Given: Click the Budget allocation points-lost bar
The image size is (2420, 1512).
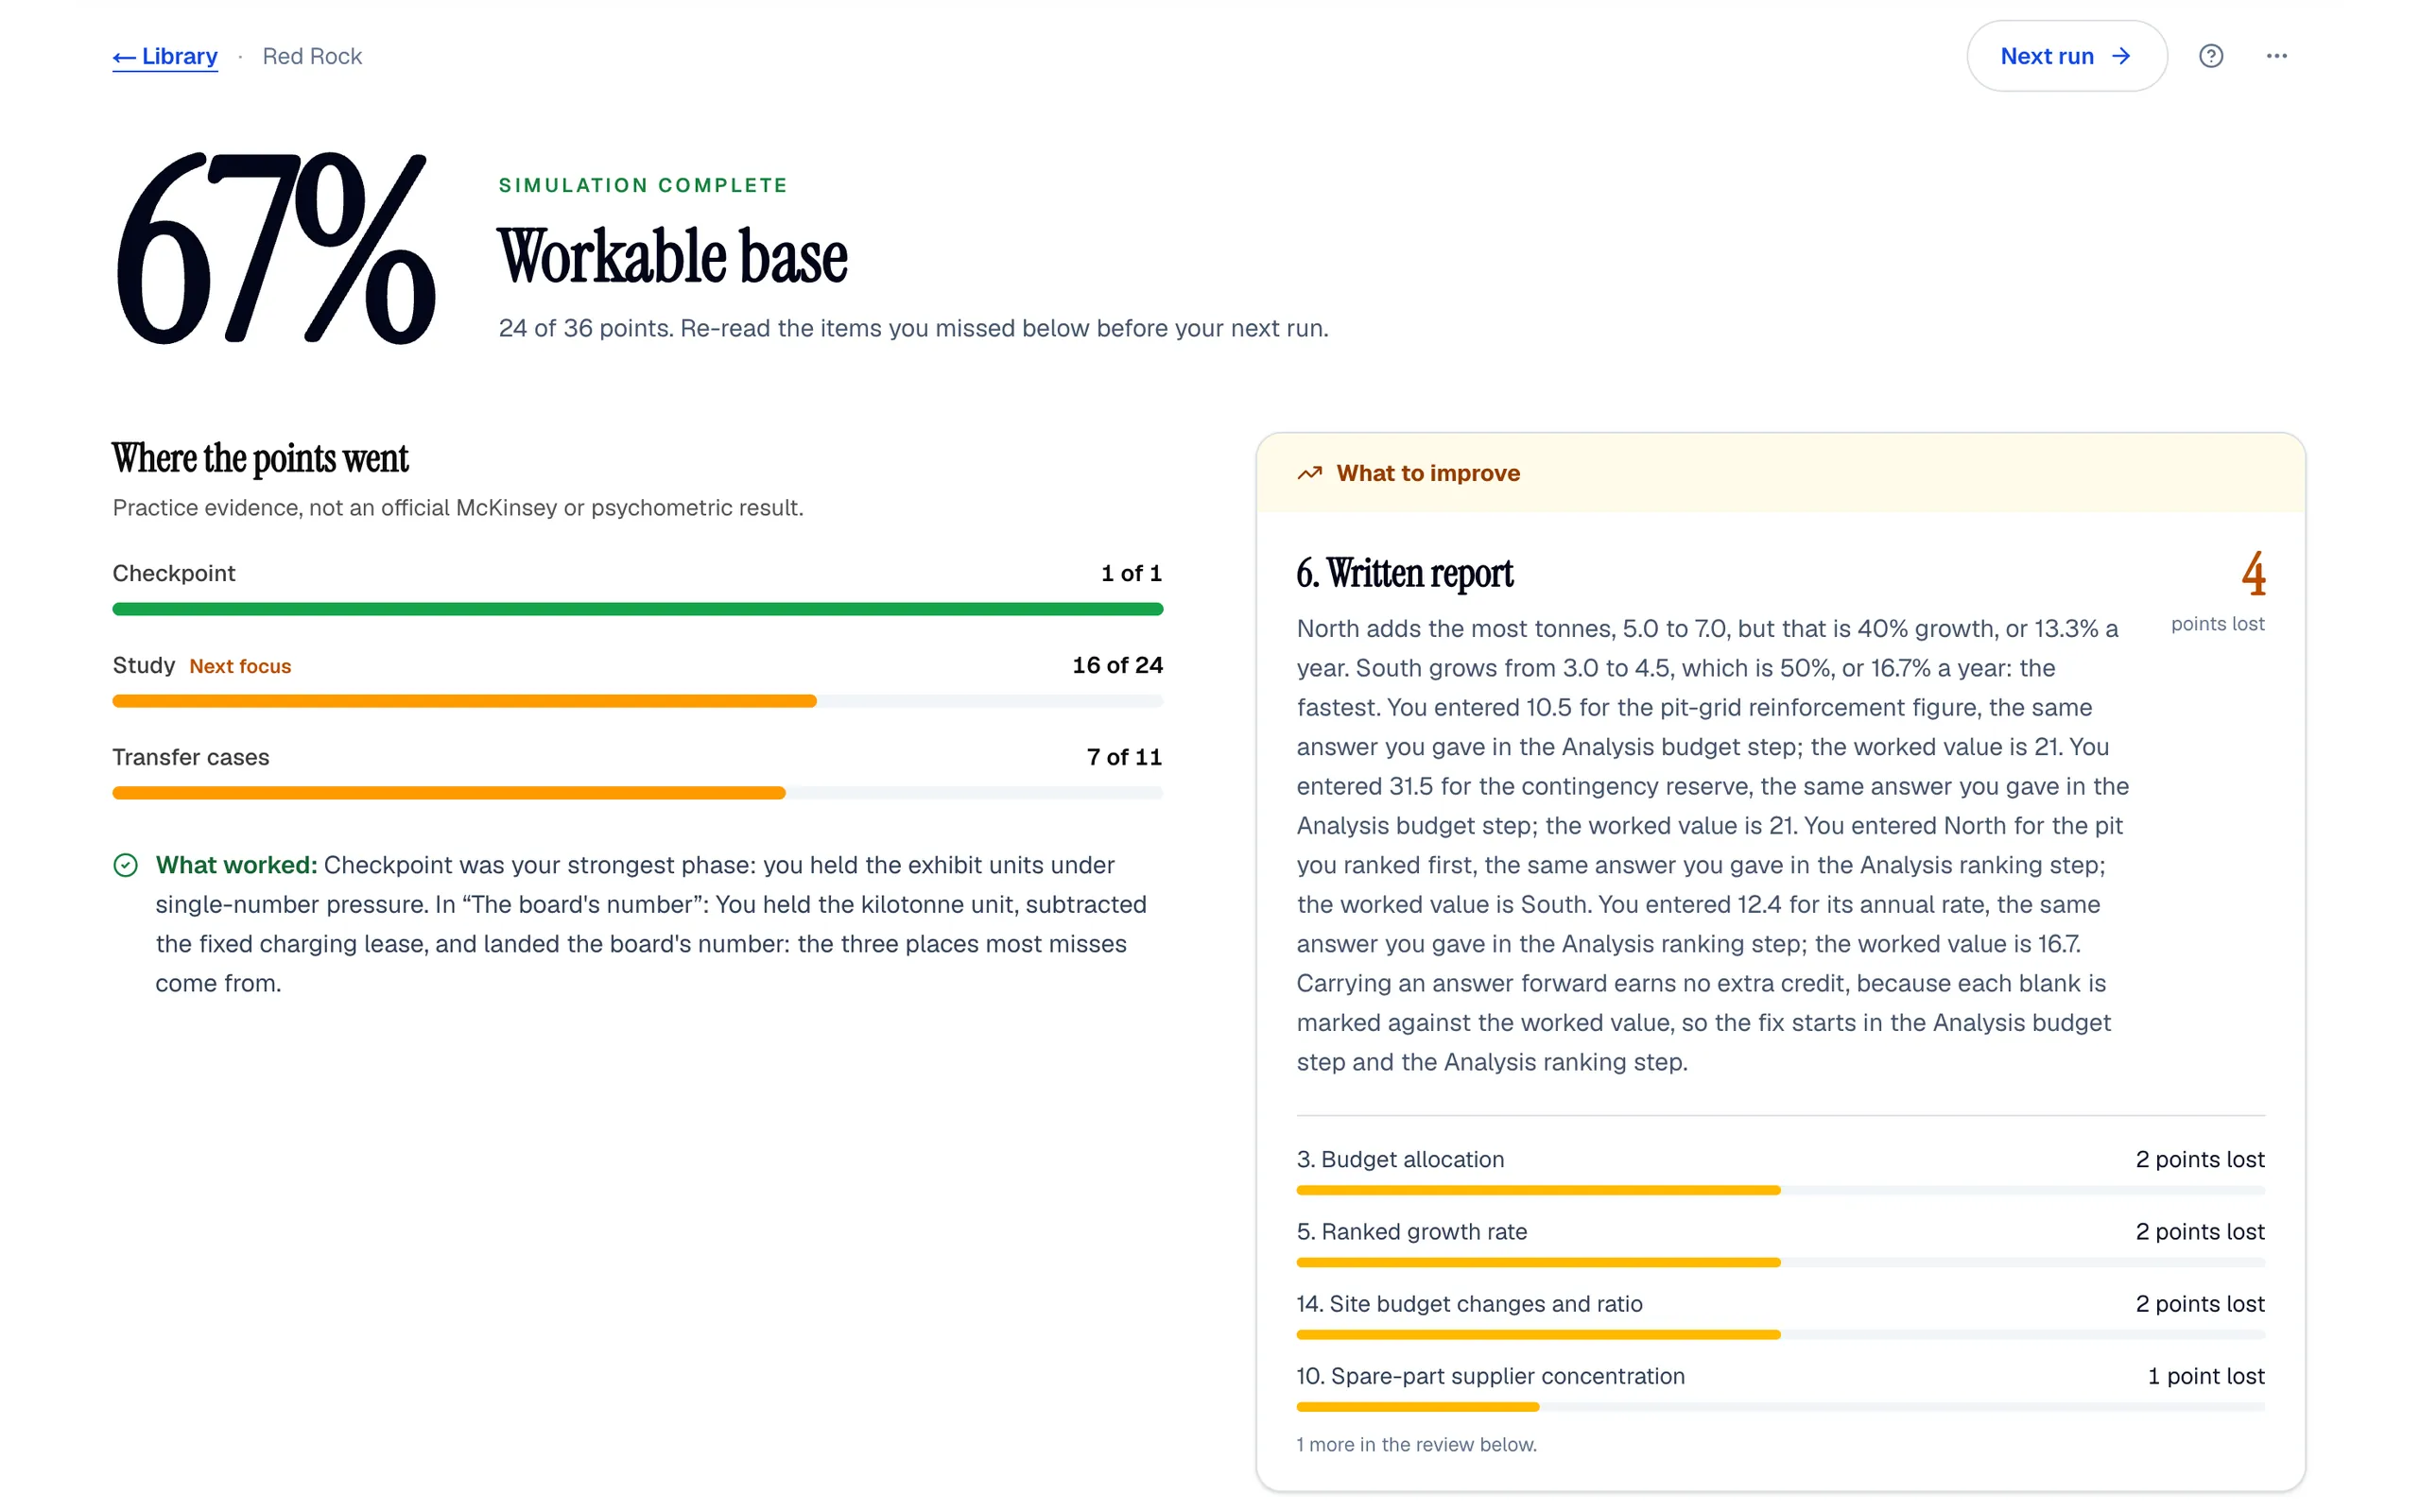Looking at the screenshot, I should (x=1780, y=1190).
